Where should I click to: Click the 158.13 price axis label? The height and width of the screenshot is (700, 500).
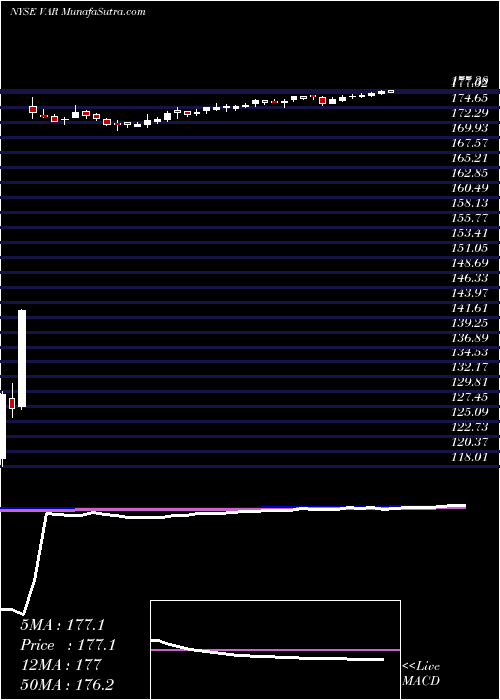pyautogui.click(x=469, y=203)
